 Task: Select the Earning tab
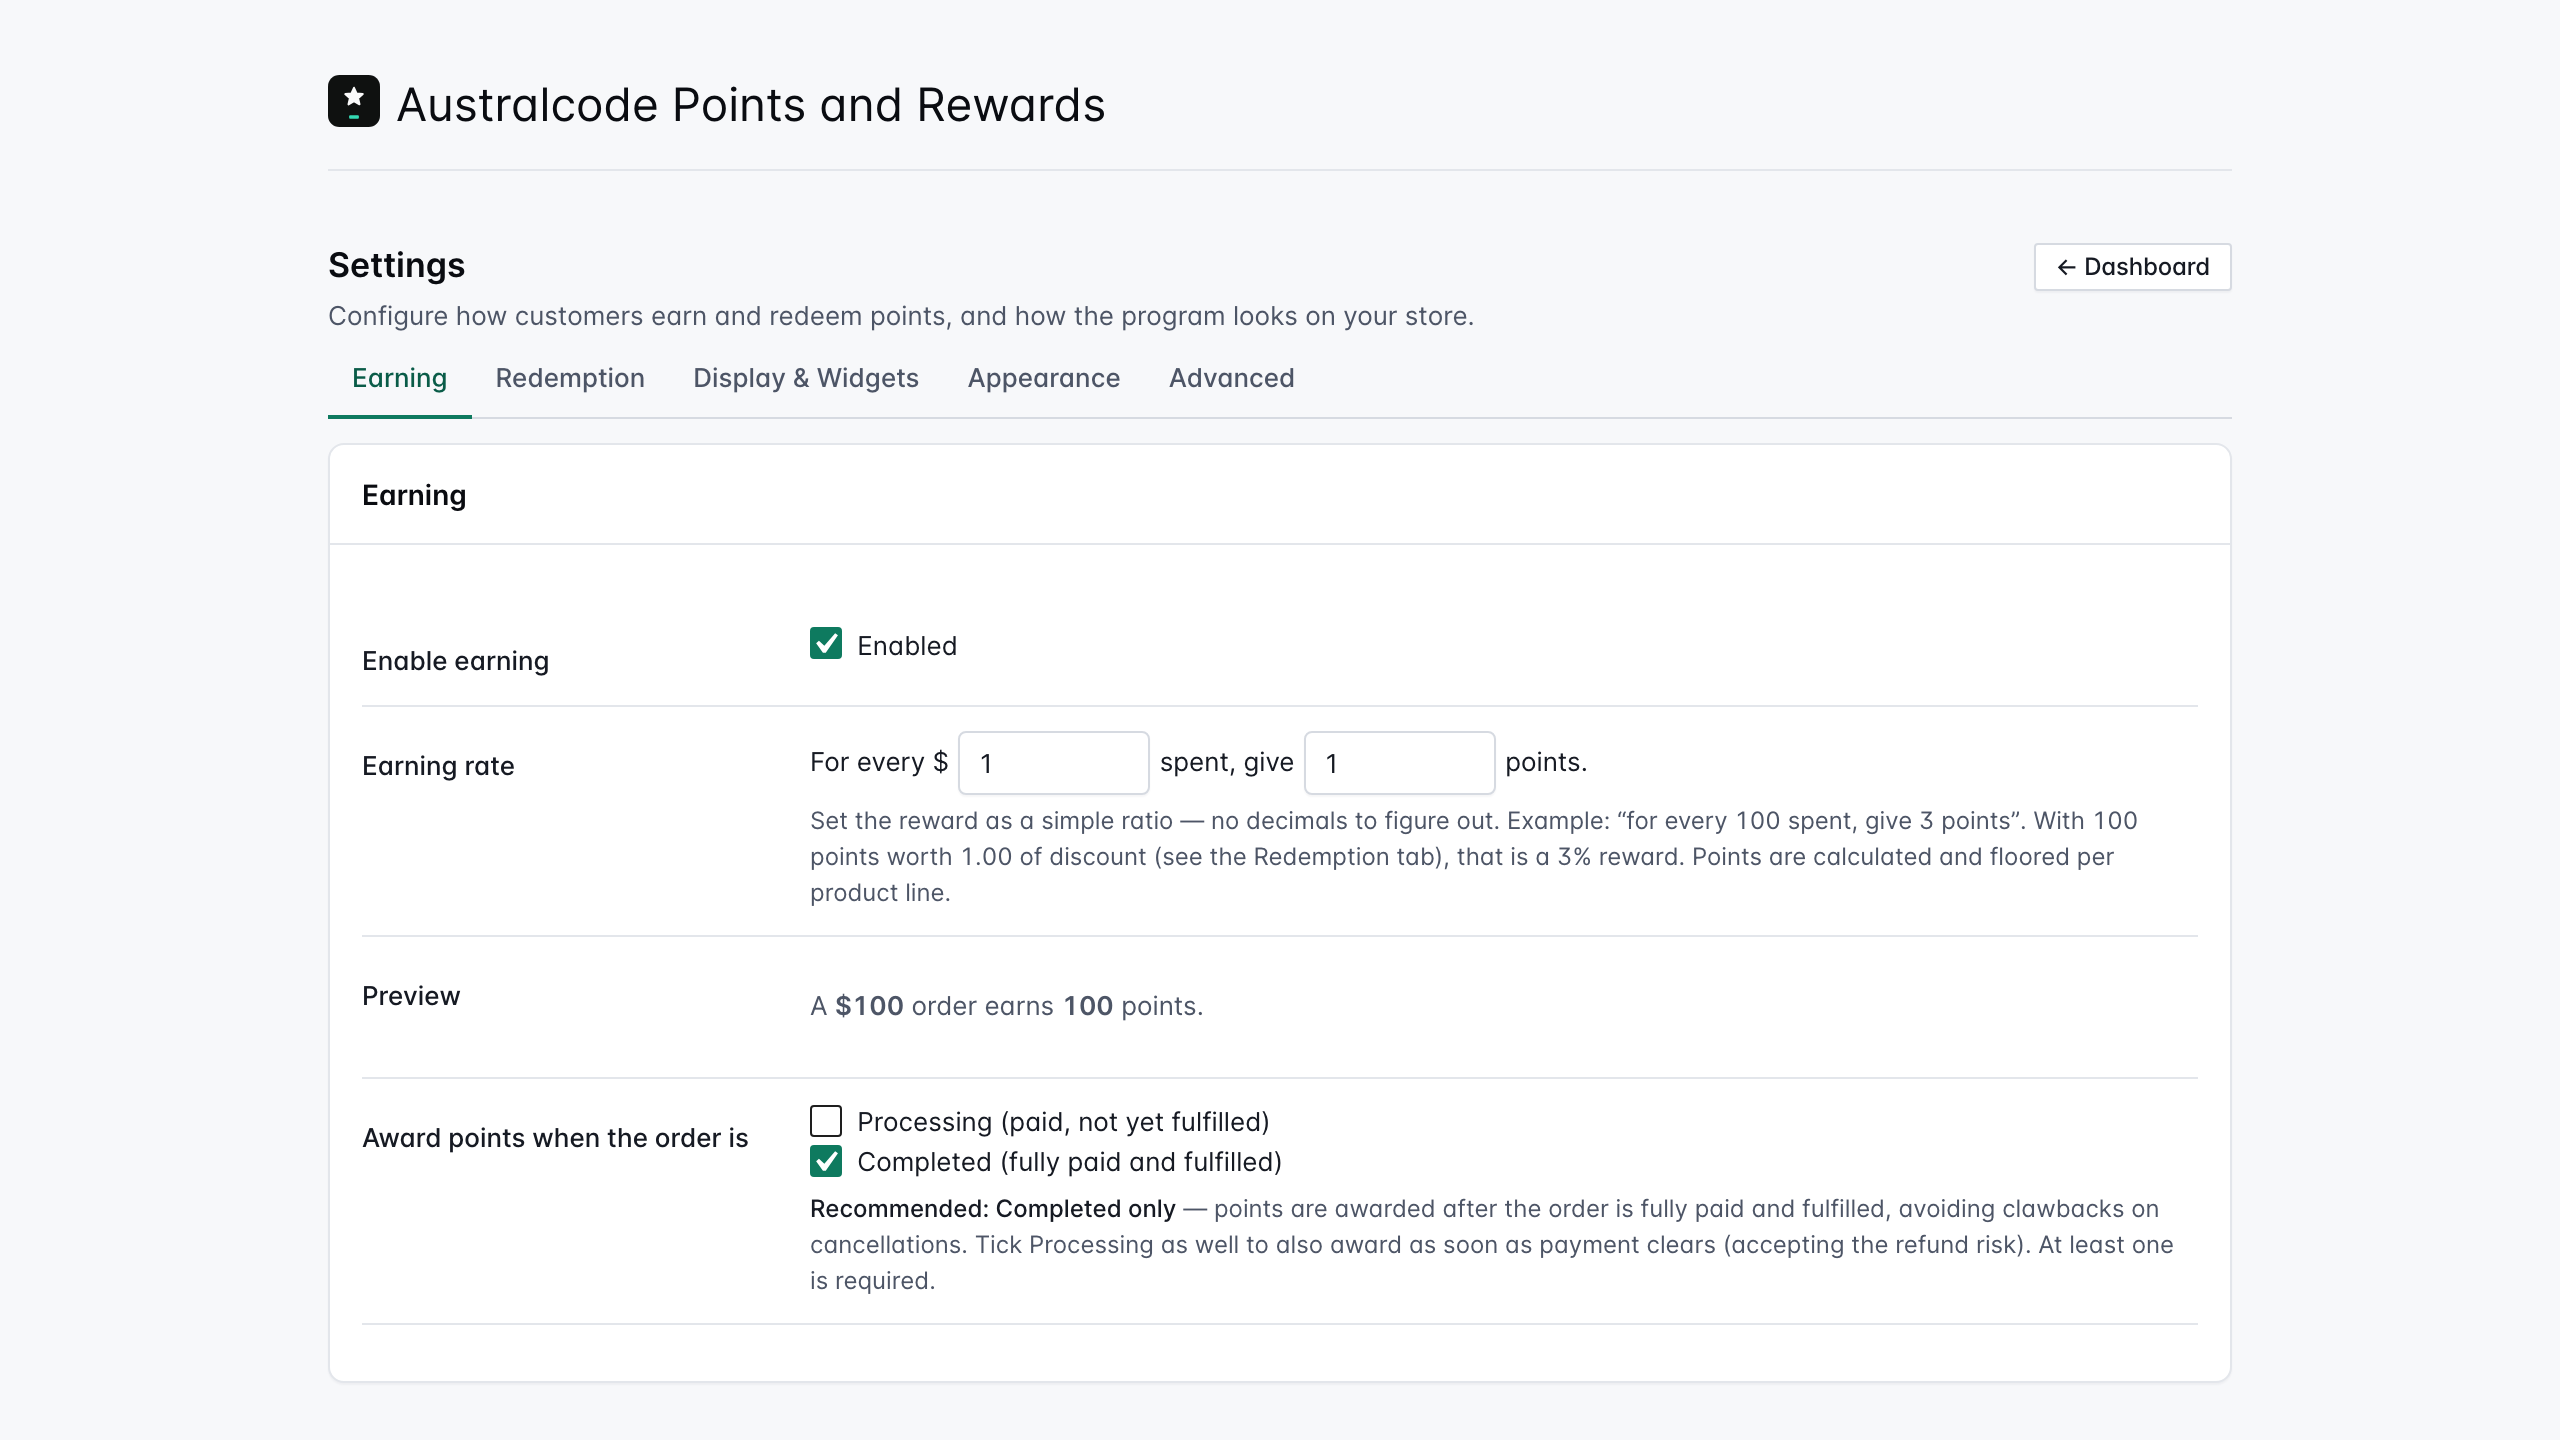(399, 379)
